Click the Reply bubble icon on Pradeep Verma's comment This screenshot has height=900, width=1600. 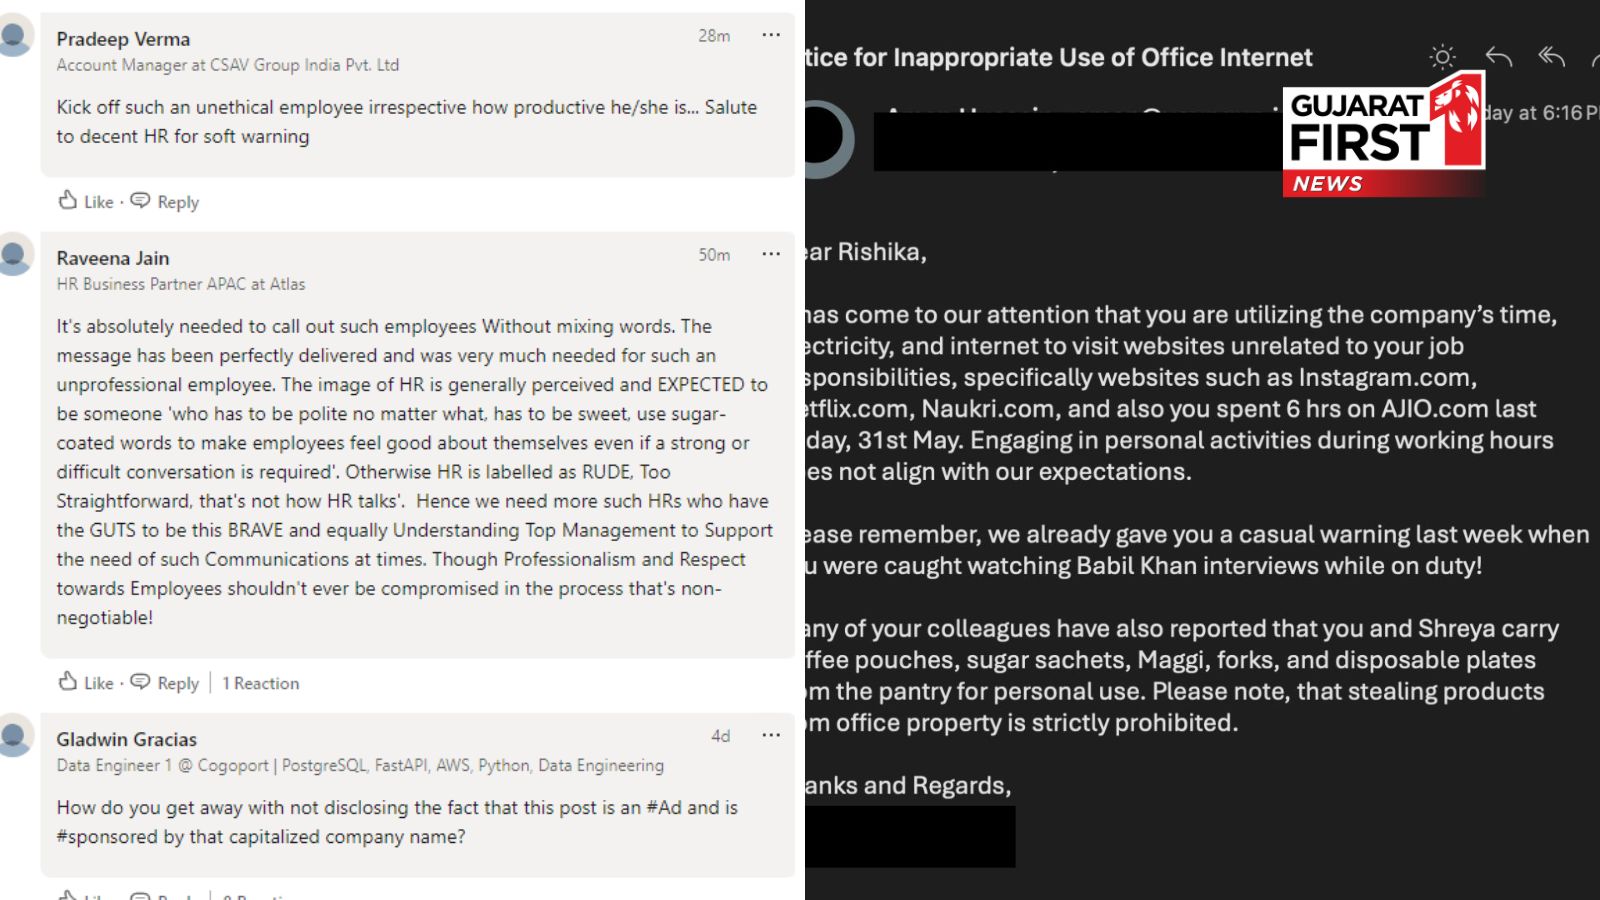click(x=141, y=201)
